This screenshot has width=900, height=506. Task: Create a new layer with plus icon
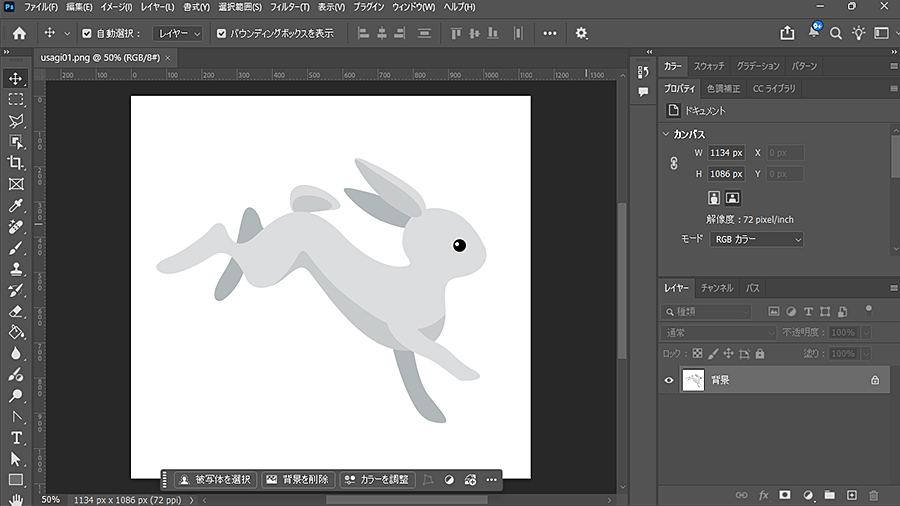(x=851, y=495)
